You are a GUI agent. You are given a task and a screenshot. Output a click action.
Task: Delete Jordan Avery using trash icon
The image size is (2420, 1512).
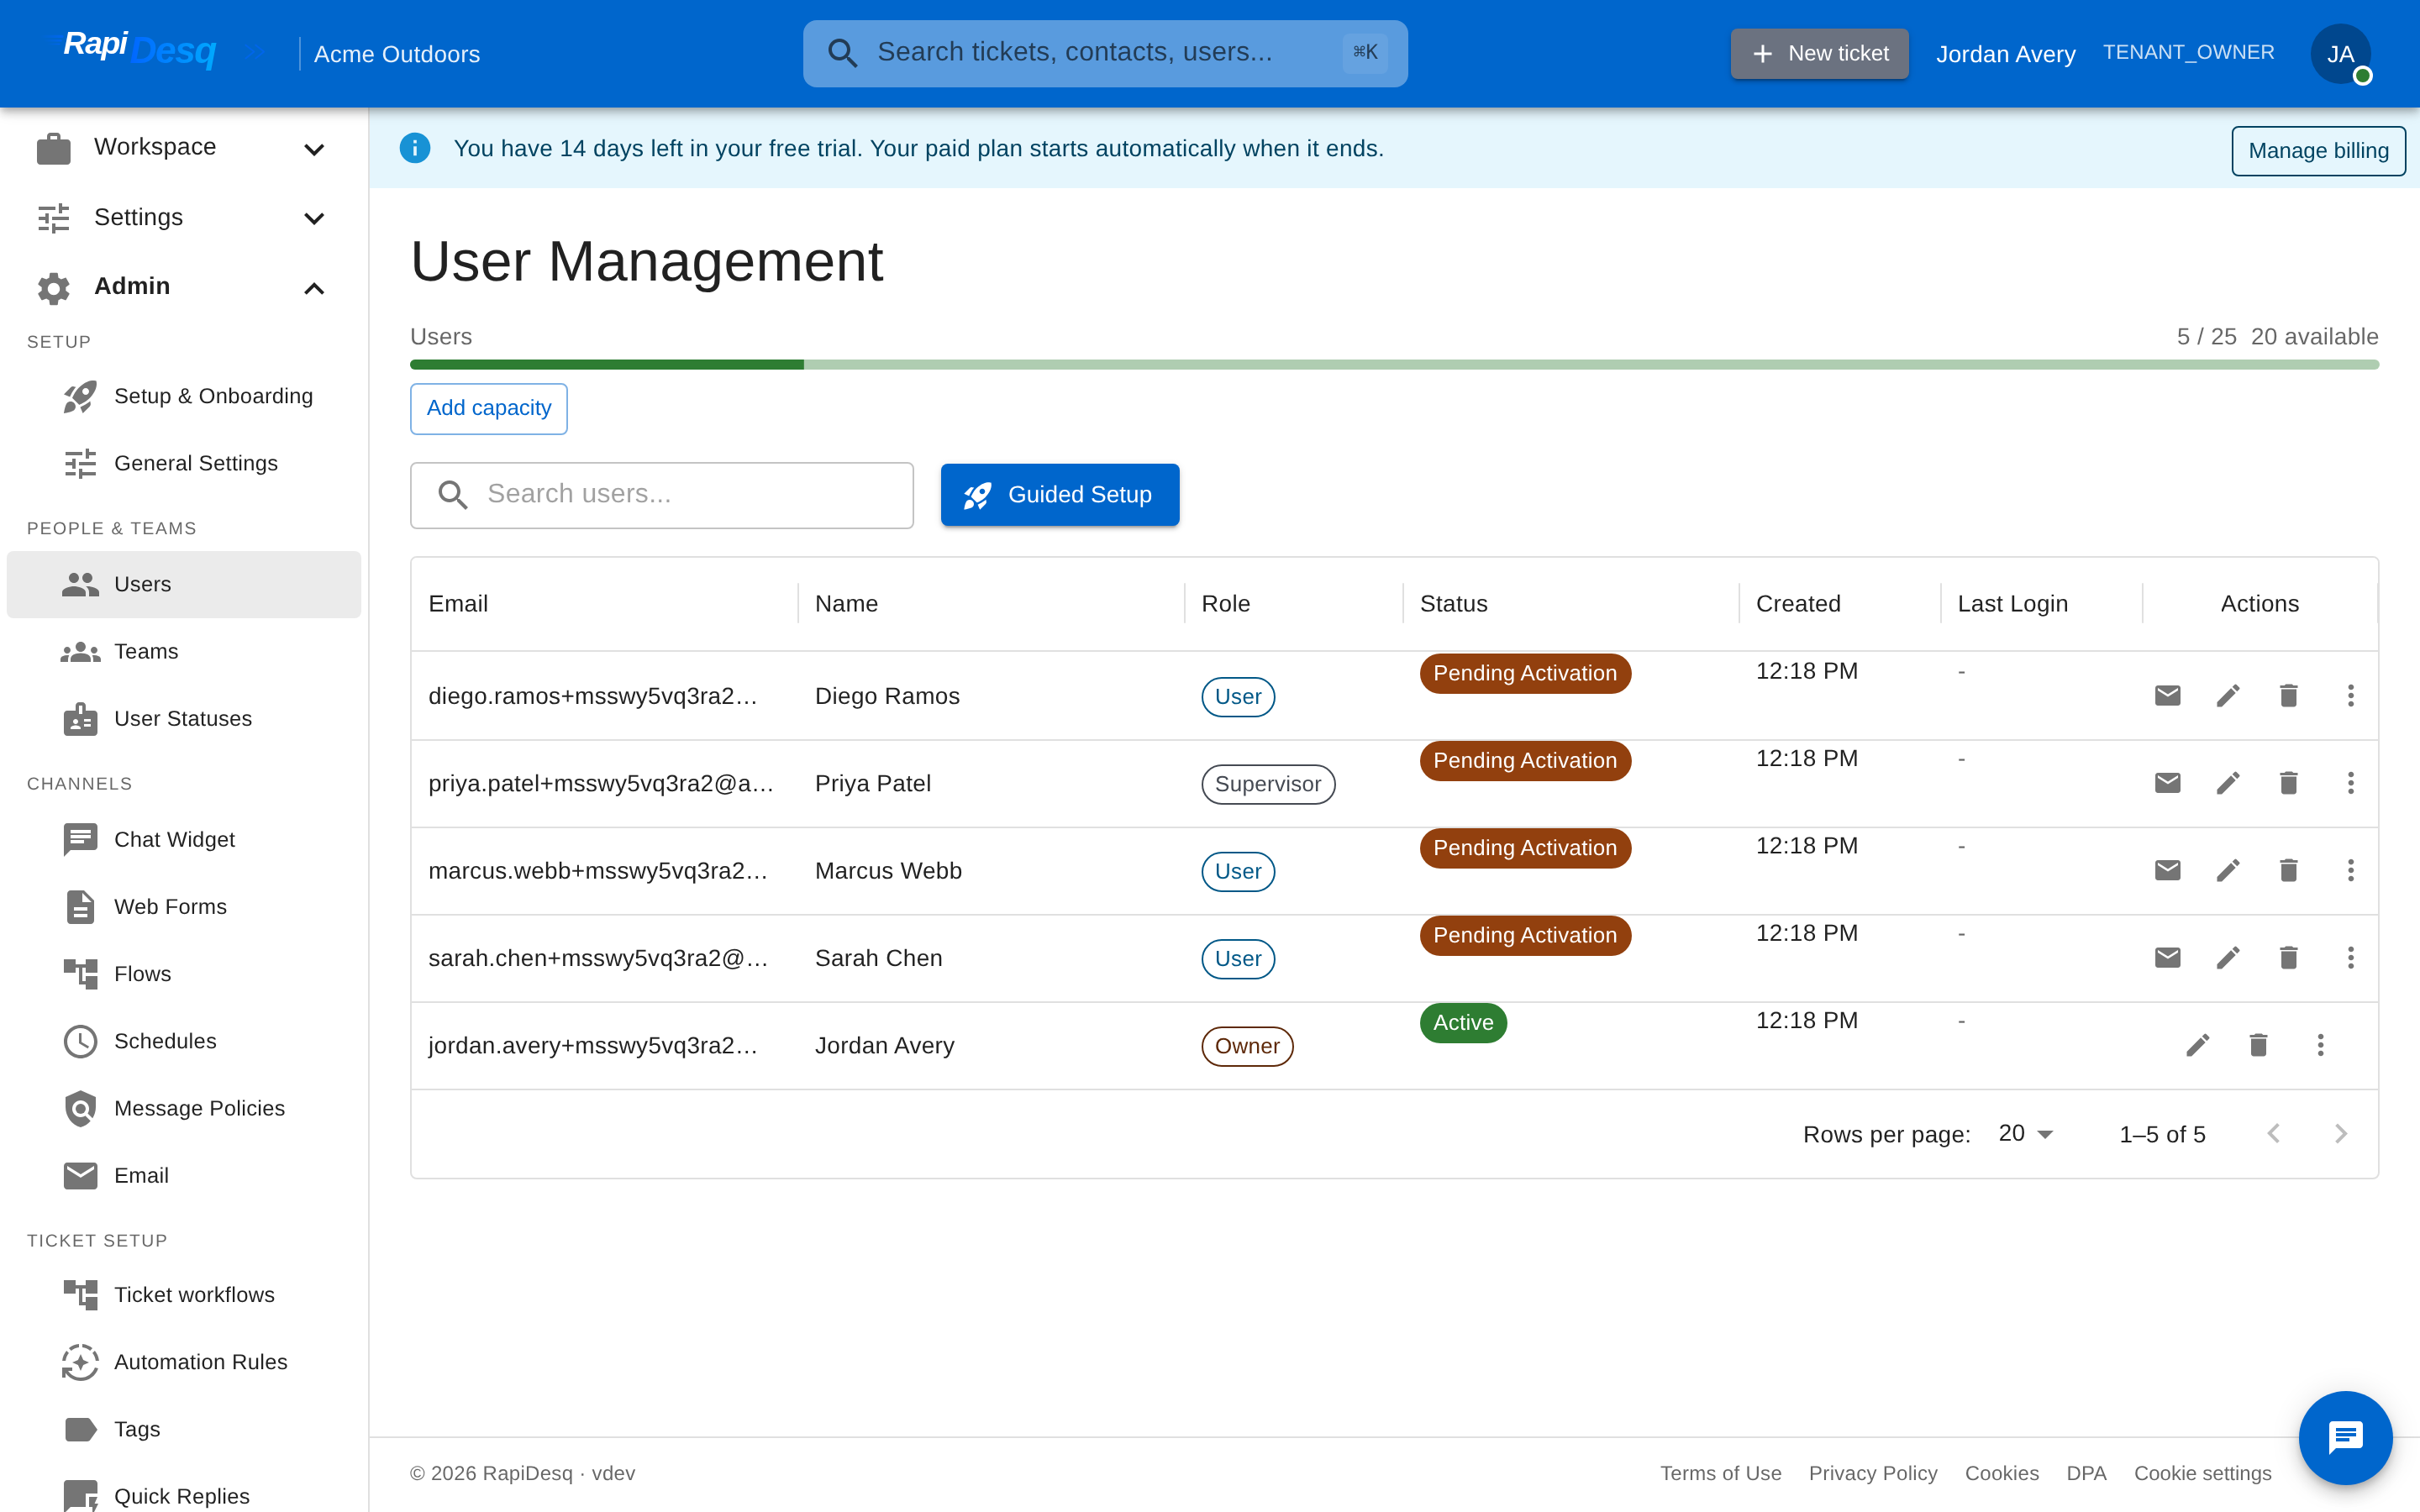click(2258, 1045)
